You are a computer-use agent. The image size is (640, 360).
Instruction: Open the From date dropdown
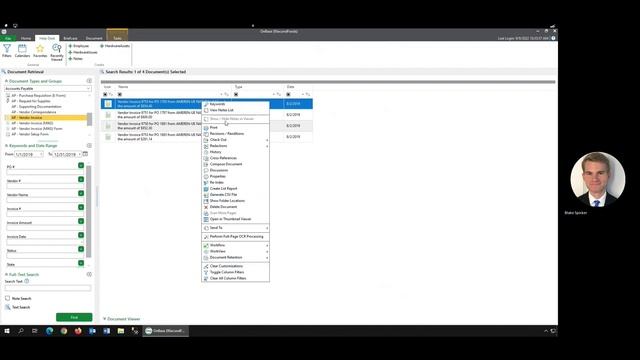(x=41, y=154)
